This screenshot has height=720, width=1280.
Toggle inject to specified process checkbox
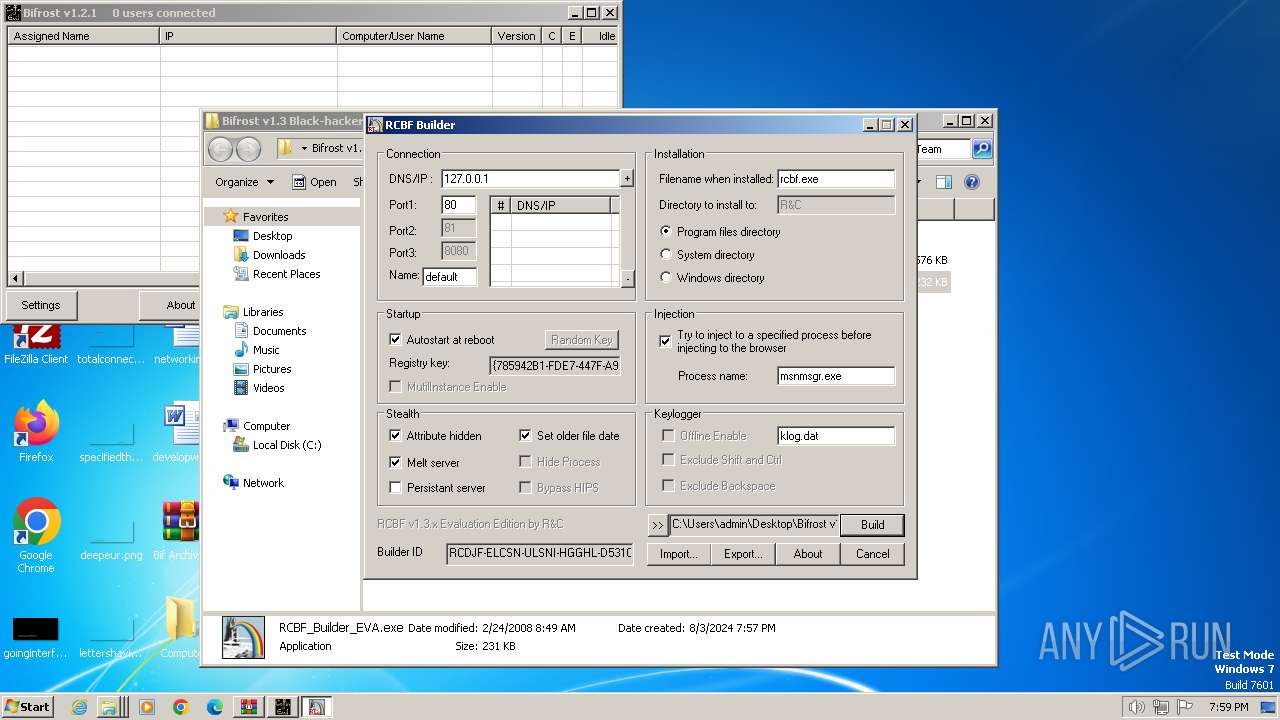click(665, 341)
